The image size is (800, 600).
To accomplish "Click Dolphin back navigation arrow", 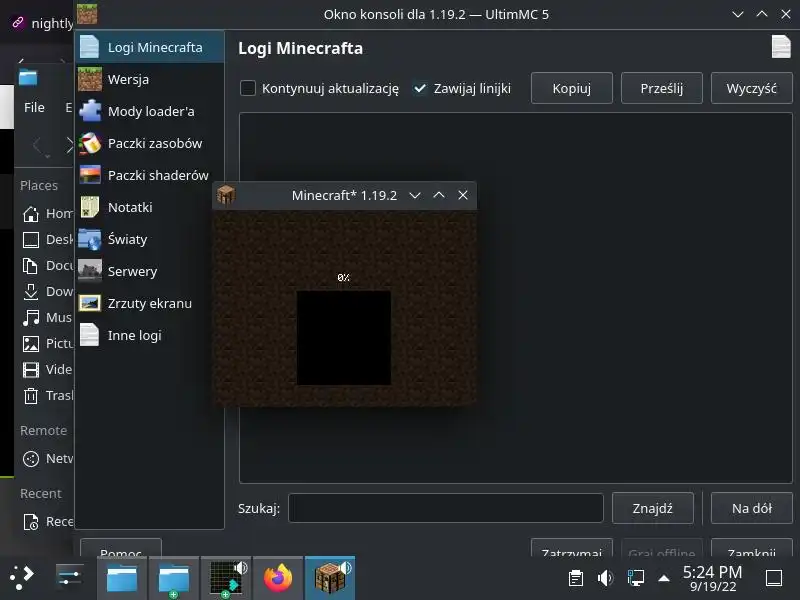I will click(38, 146).
